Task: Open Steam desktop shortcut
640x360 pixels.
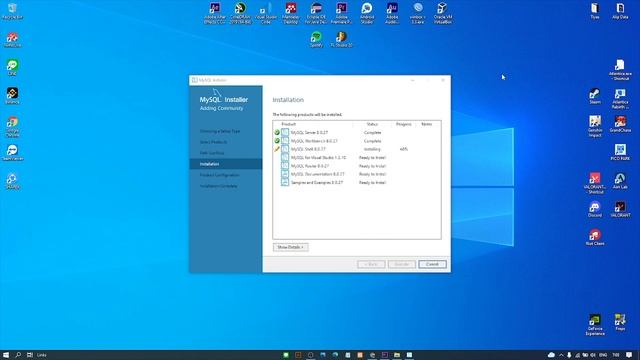Action: pos(595,96)
